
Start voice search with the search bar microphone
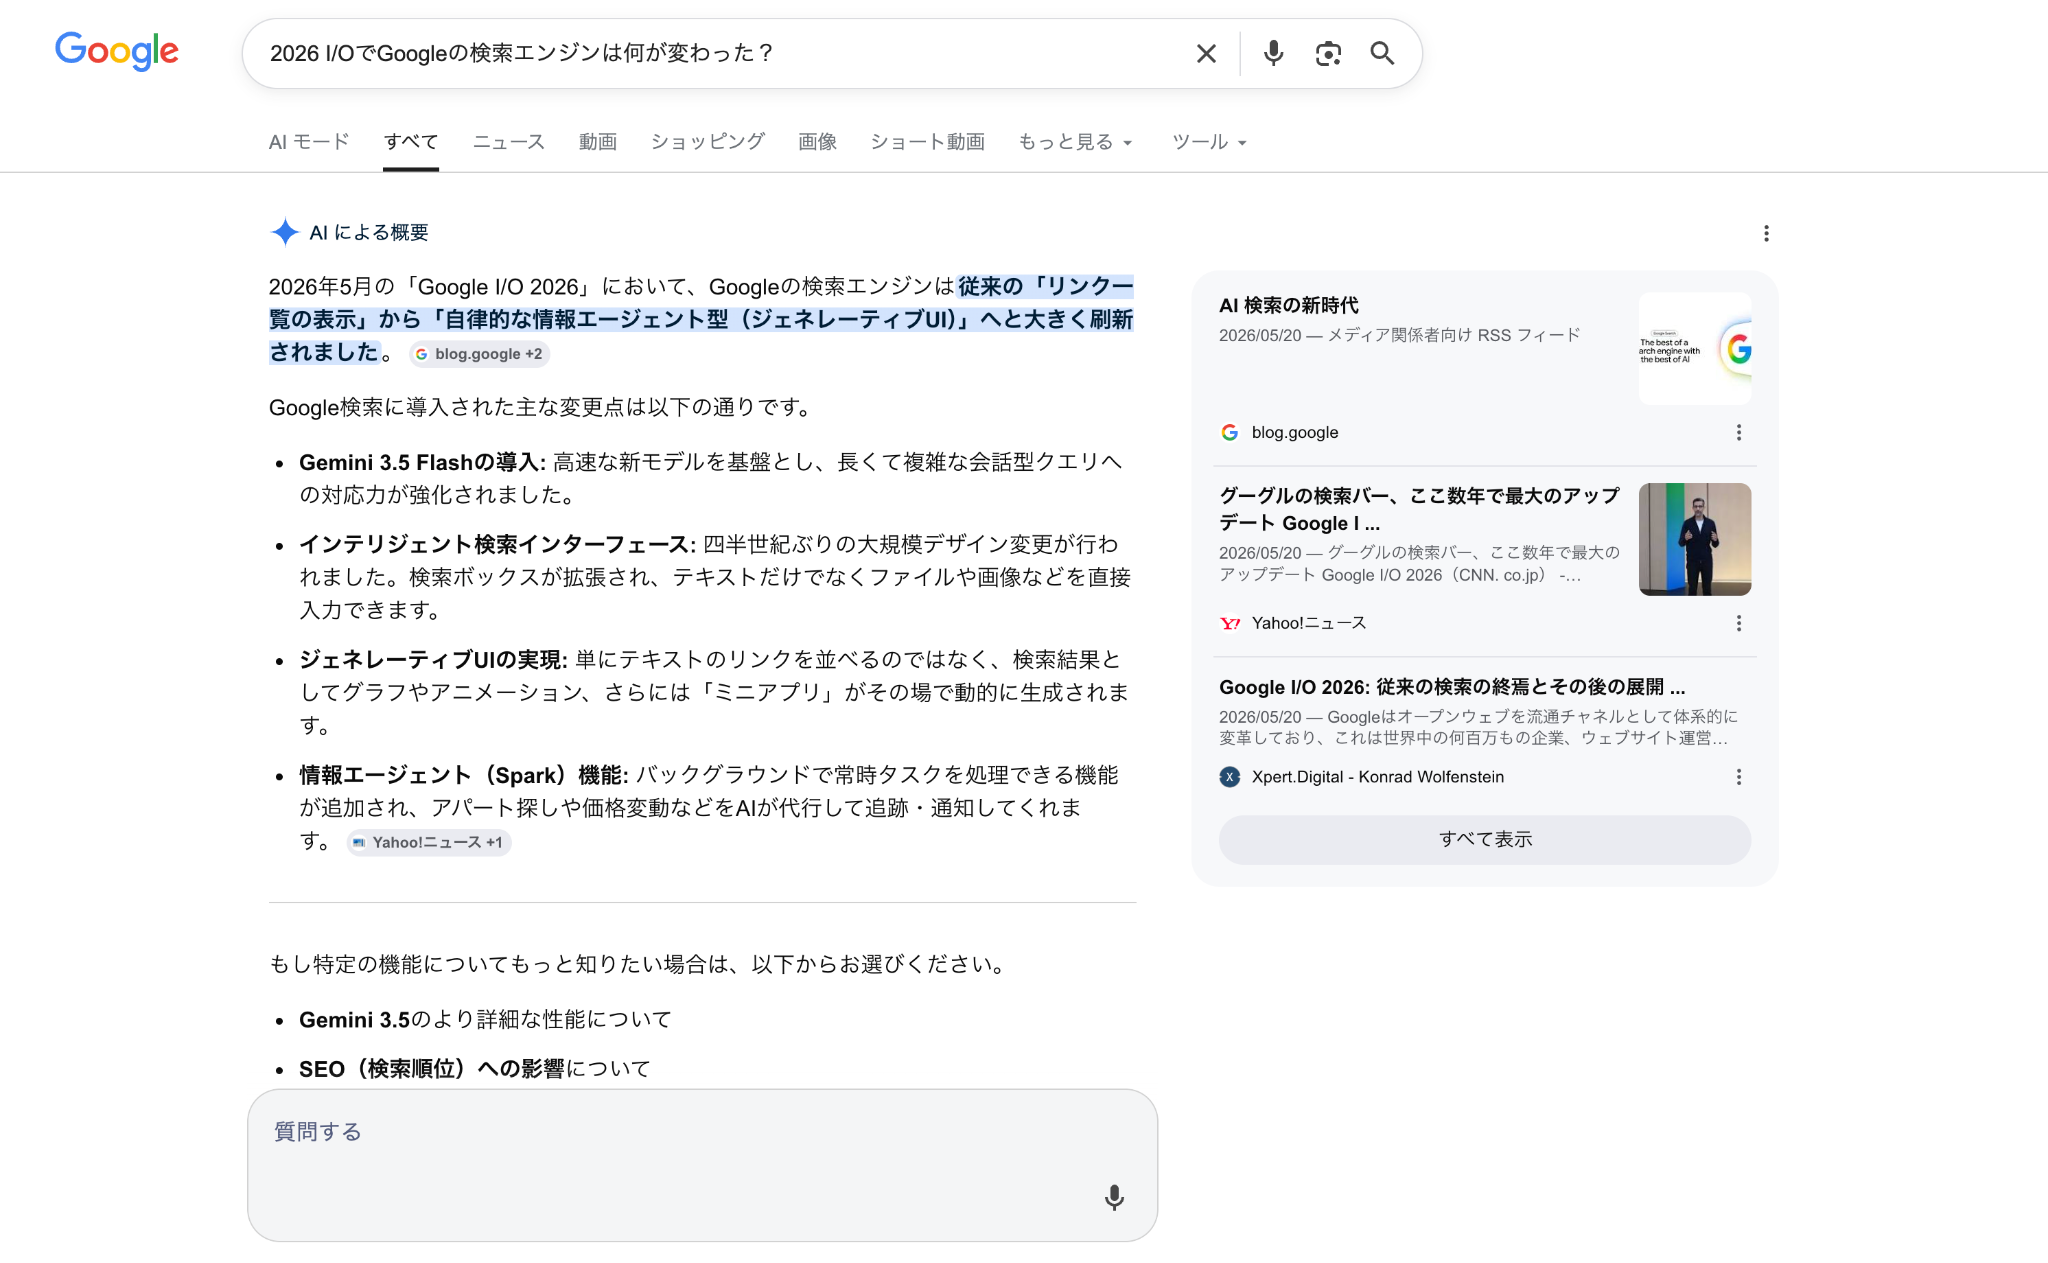point(1273,53)
